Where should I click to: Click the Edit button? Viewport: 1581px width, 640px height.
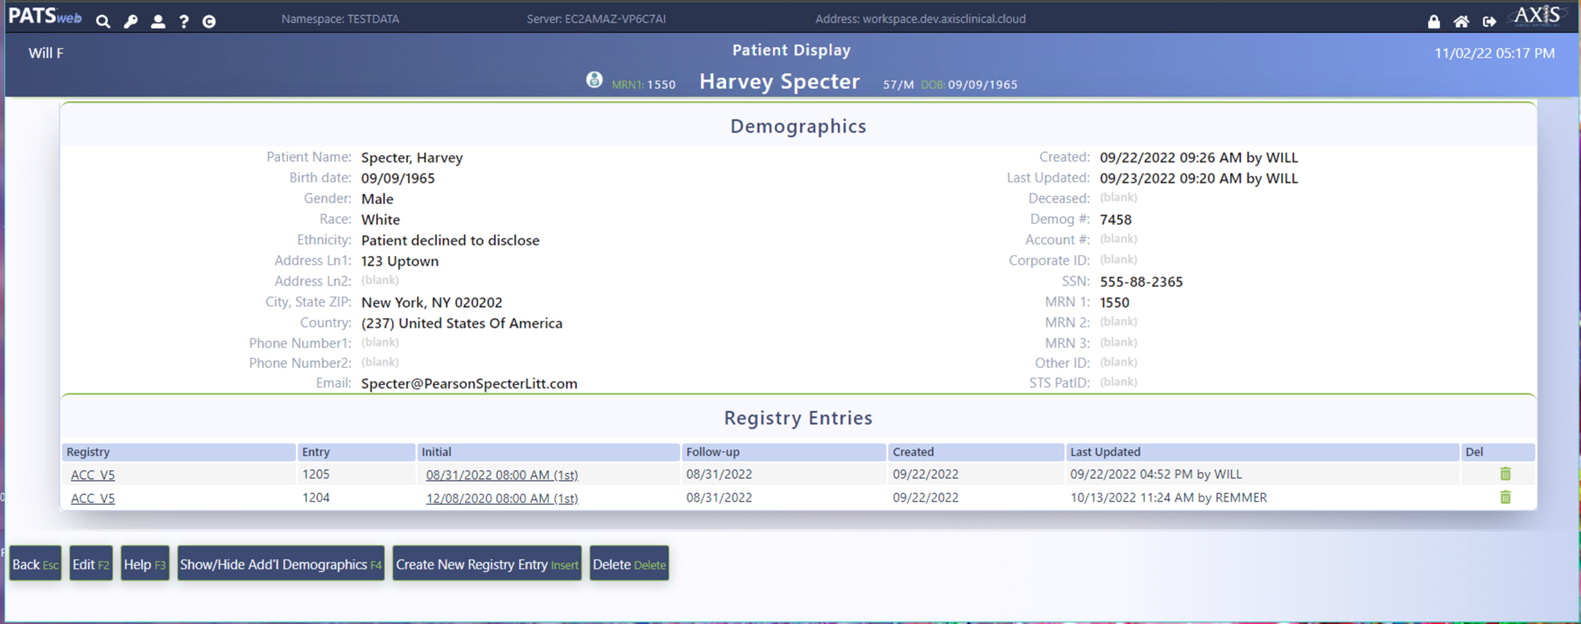pos(91,564)
